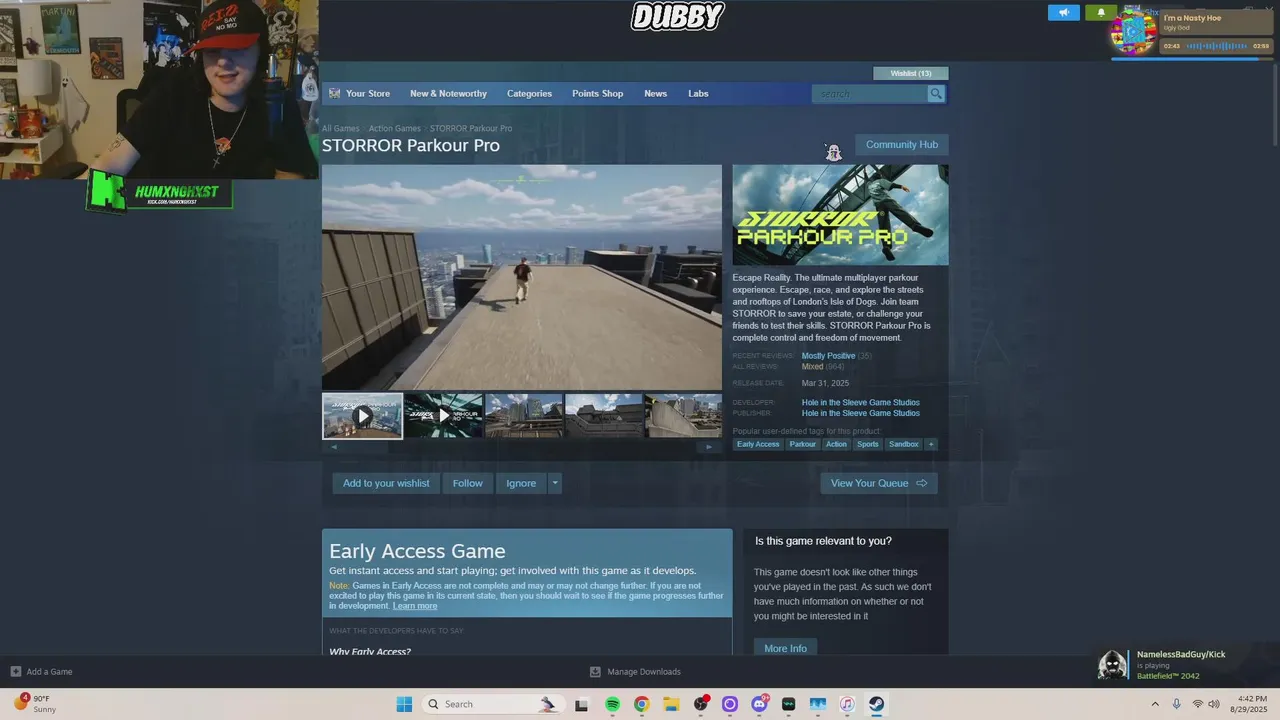This screenshot has width=1280, height=720.
Task: Select the third screenshot thumbnail of buildings
Action: coord(524,416)
